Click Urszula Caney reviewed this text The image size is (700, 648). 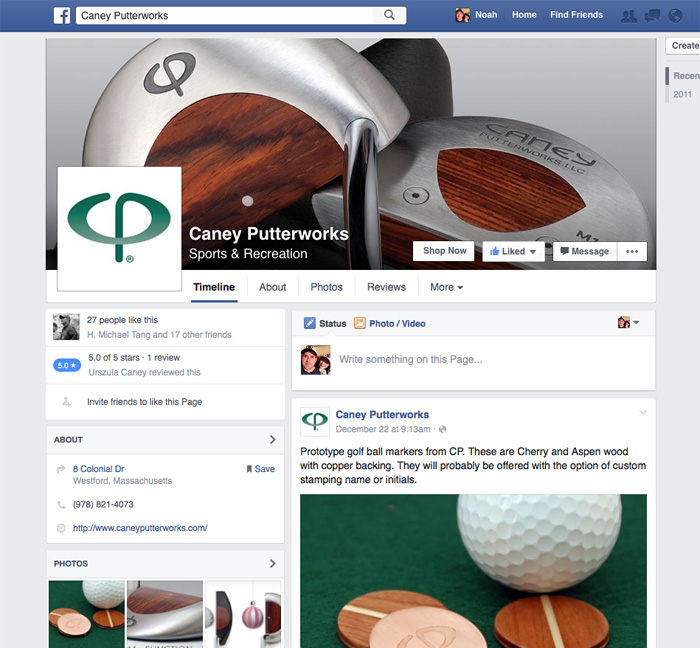[144, 372]
